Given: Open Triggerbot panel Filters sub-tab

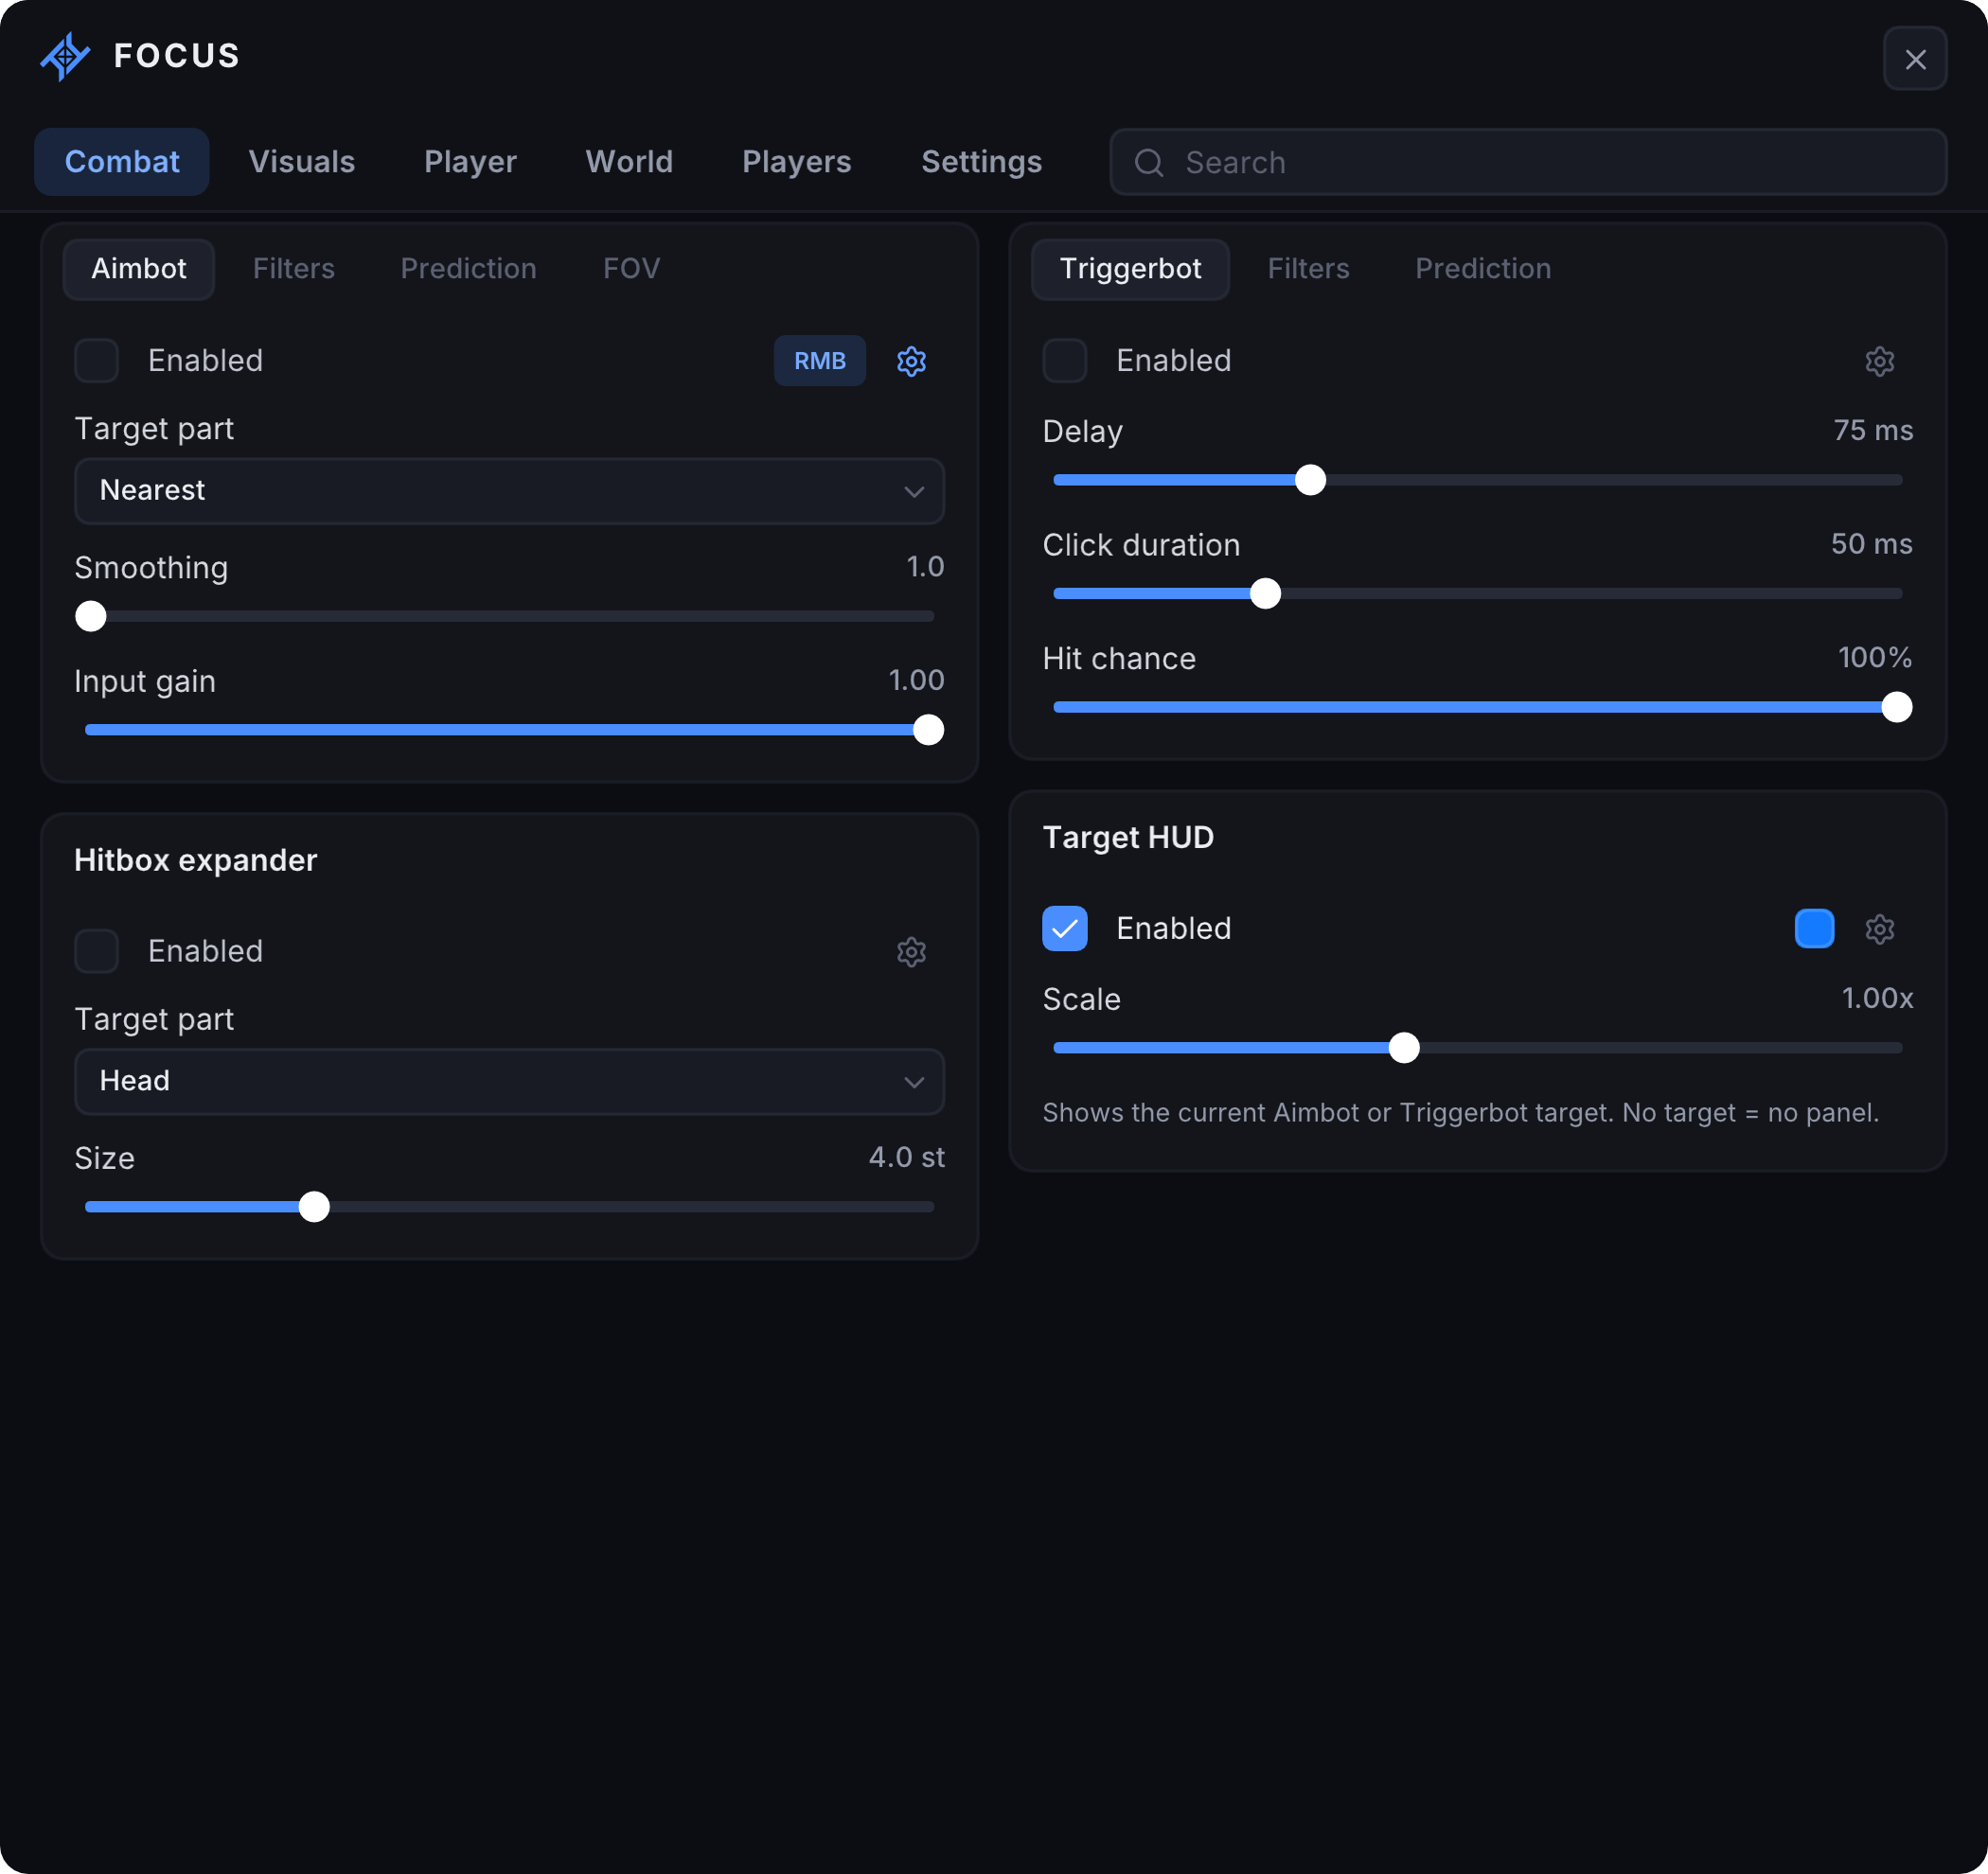Looking at the screenshot, I should click(x=1308, y=269).
